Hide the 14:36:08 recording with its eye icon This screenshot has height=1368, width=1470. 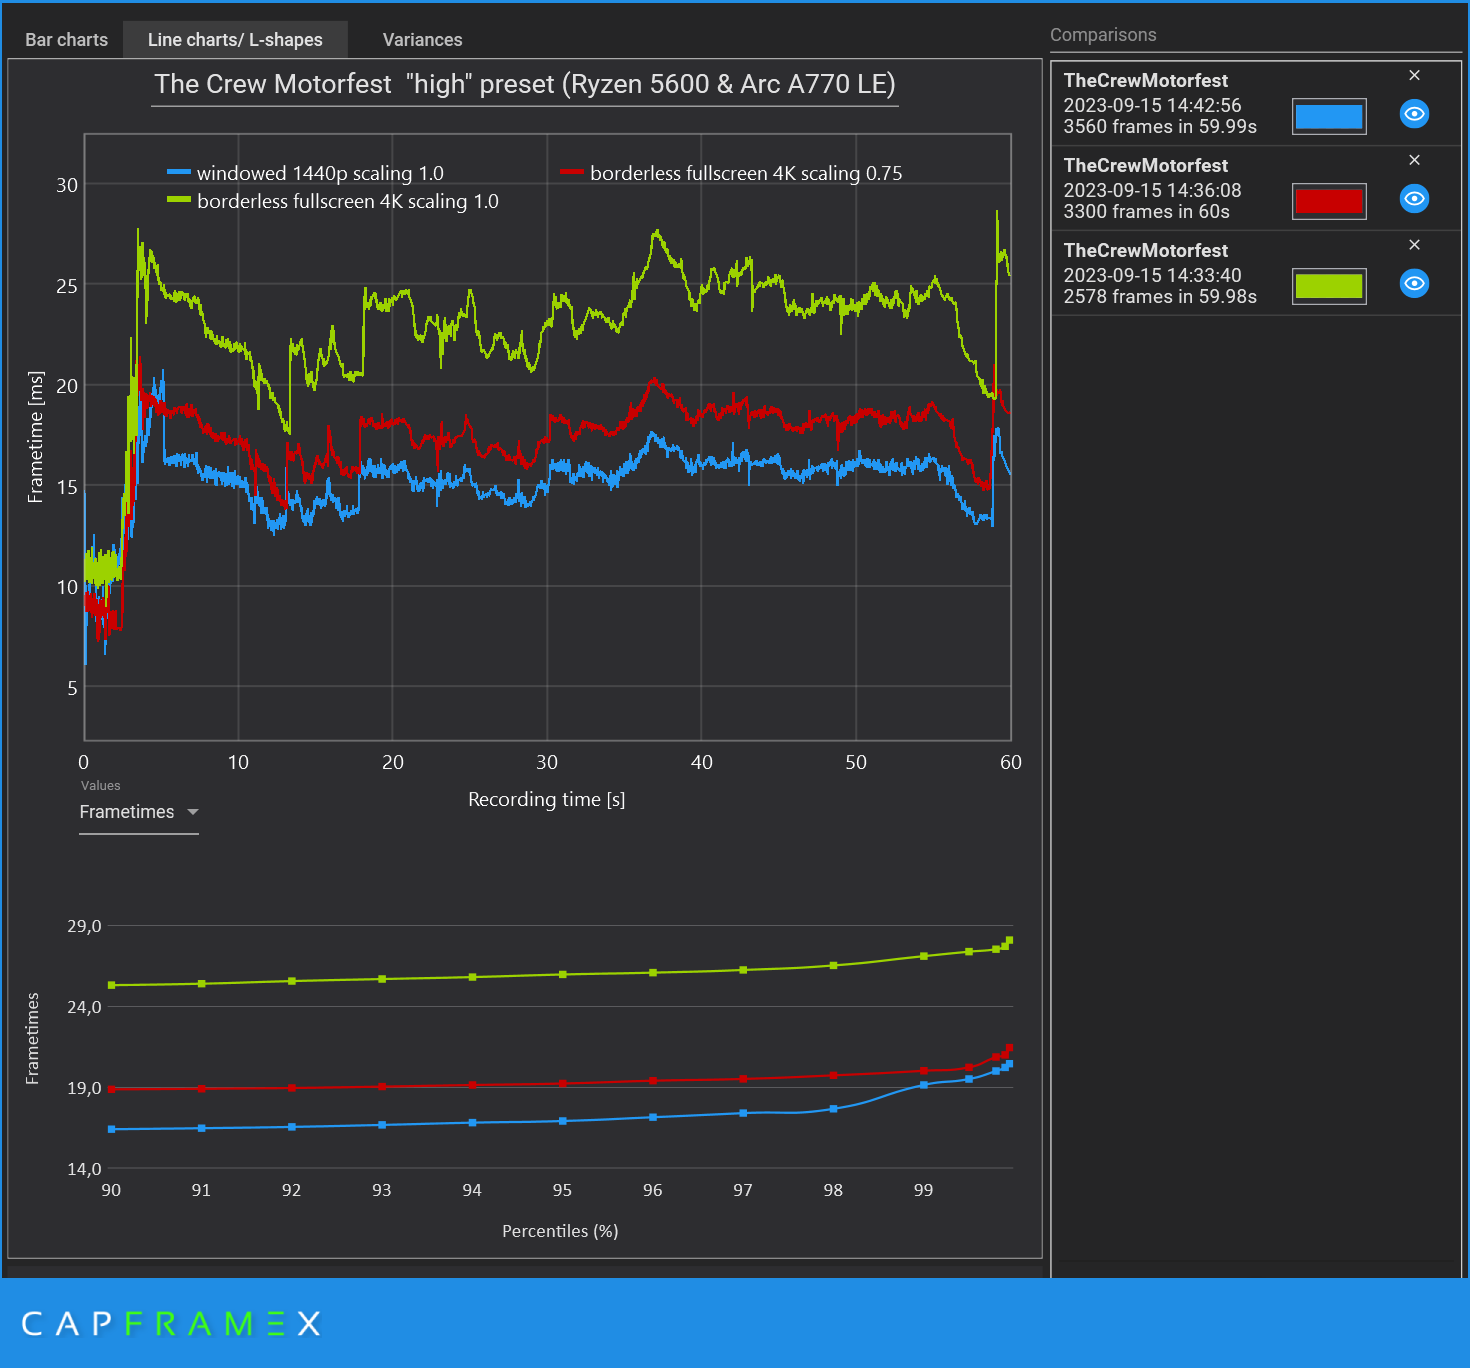(1414, 199)
